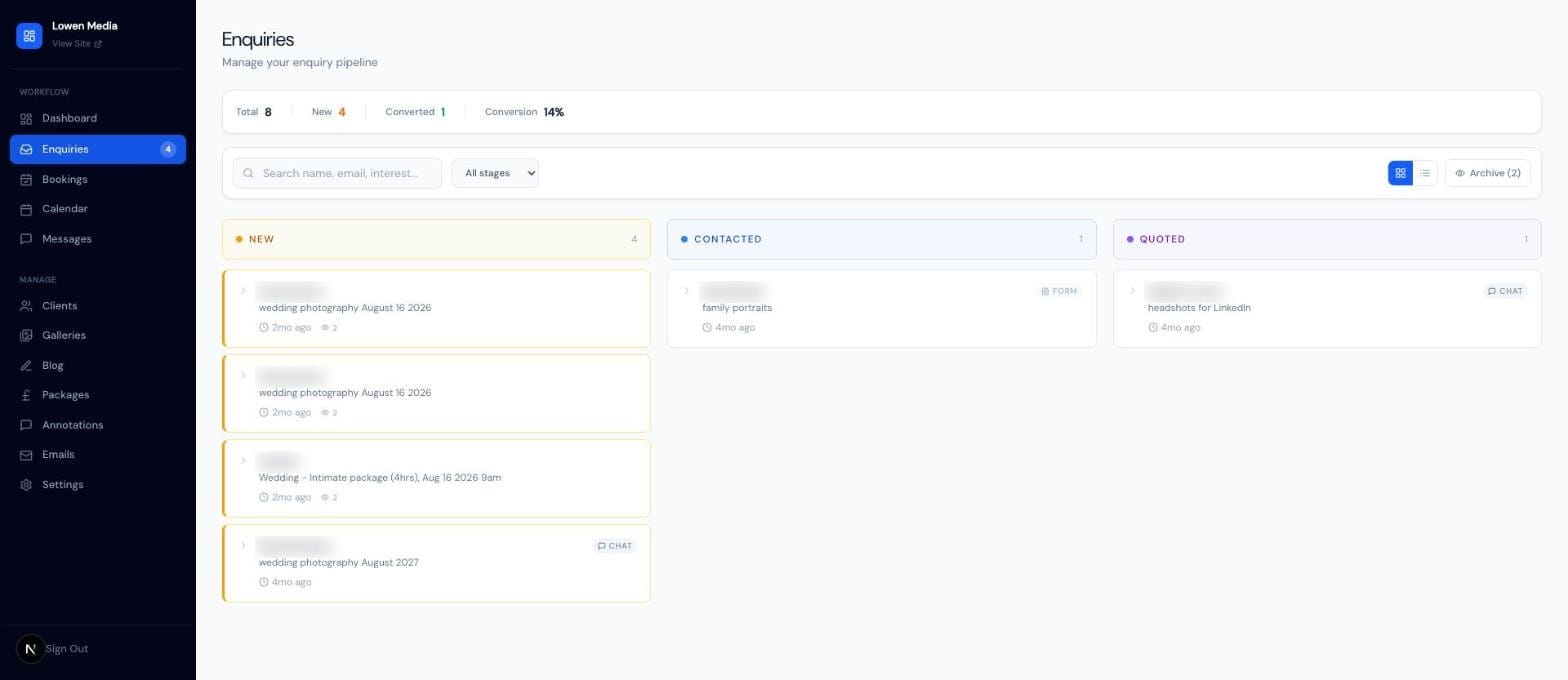This screenshot has height=680, width=1568.
Task: Click the Settings gear icon
Action: 26,485
